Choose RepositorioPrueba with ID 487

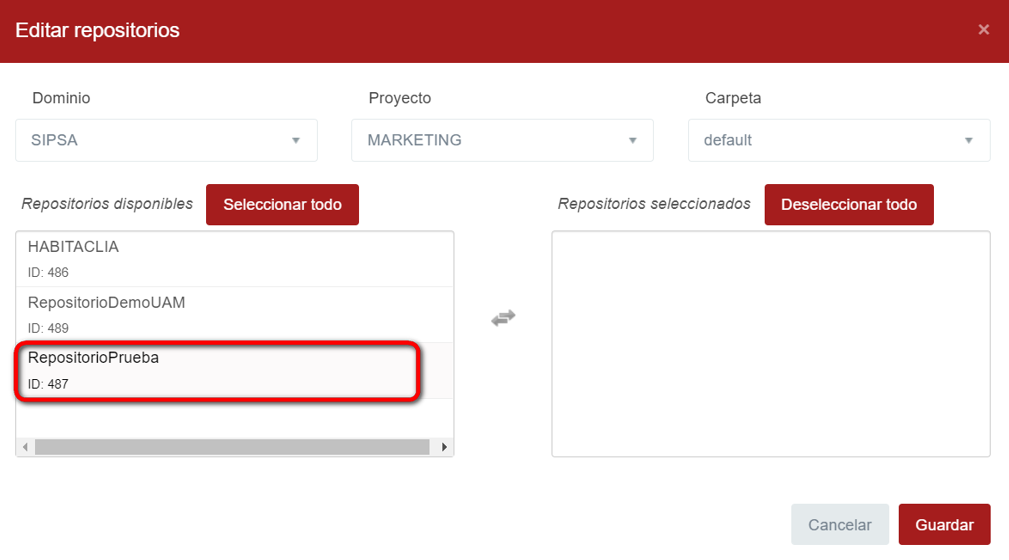(215, 371)
